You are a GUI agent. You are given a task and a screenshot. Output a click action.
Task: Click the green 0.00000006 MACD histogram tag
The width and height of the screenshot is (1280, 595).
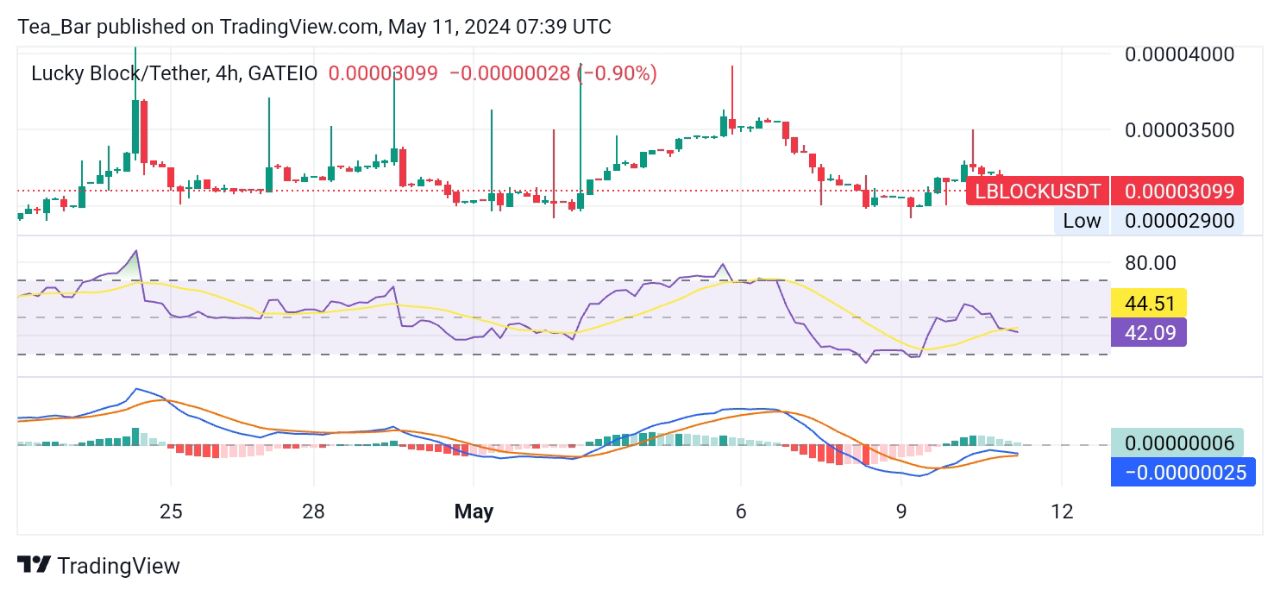[1178, 443]
